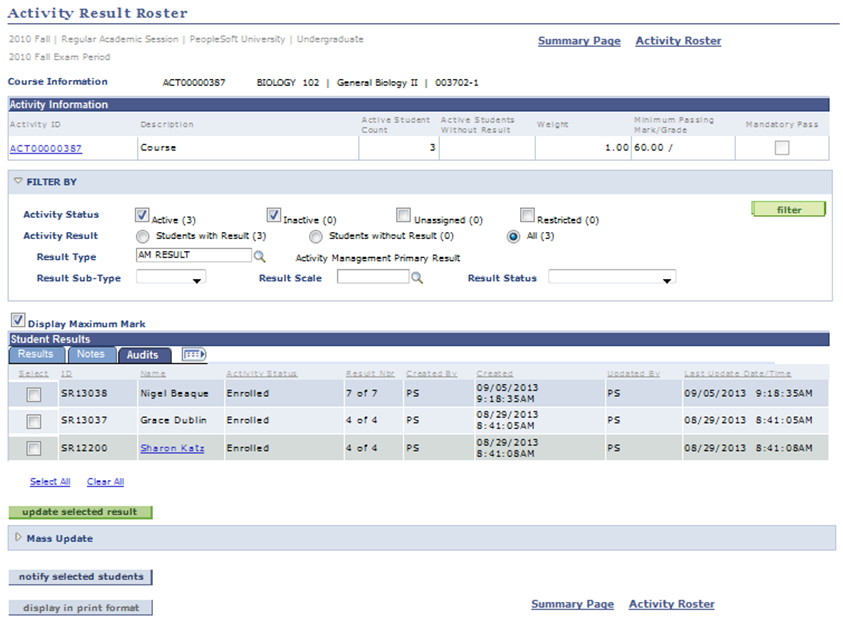Viewport: 843px width, 621px height.
Task: Toggle the Display Maximum Mark checkbox
Action: (18, 320)
